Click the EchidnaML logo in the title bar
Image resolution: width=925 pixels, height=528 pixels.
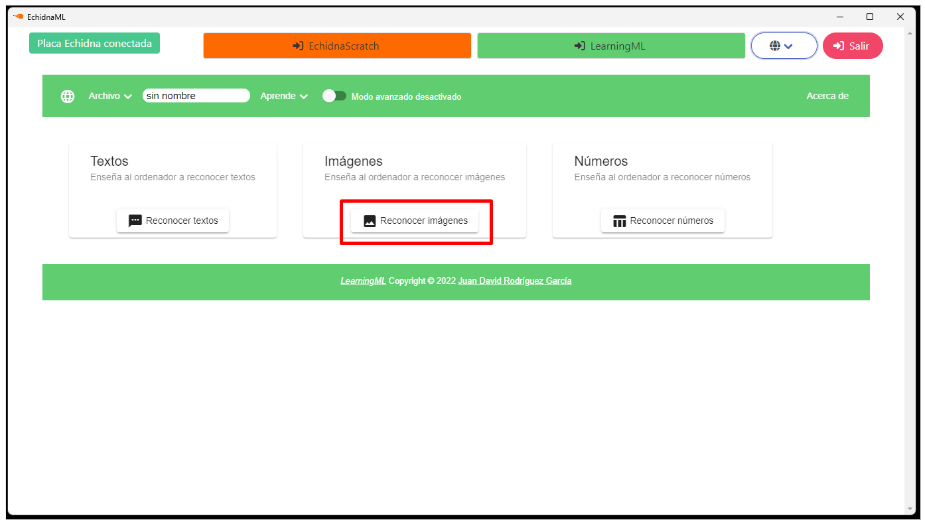tap(18, 17)
